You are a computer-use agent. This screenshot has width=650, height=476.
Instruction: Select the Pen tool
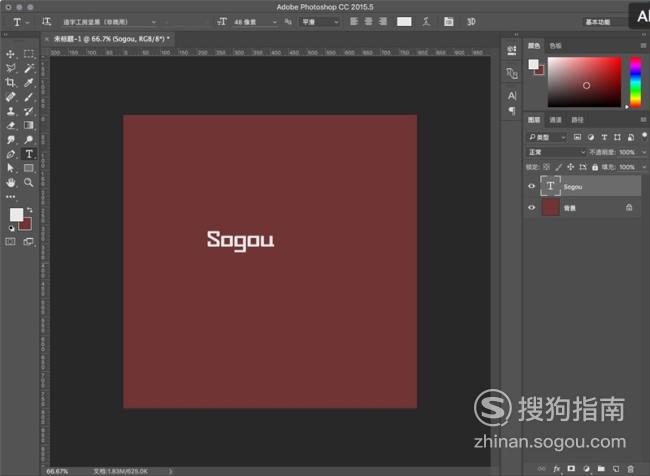point(11,154)
